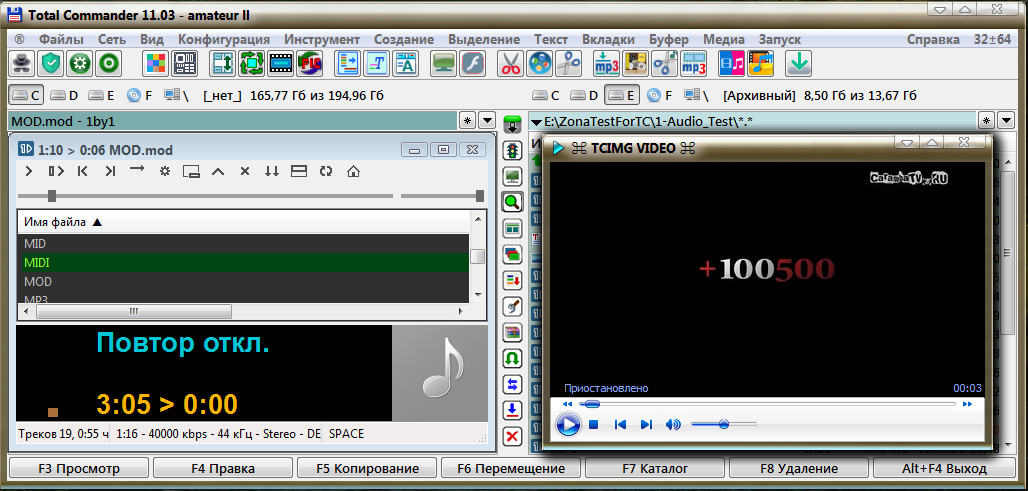Select drive E in right panel
This screenshot has height=491, width=1028.
tap(622, 96)
